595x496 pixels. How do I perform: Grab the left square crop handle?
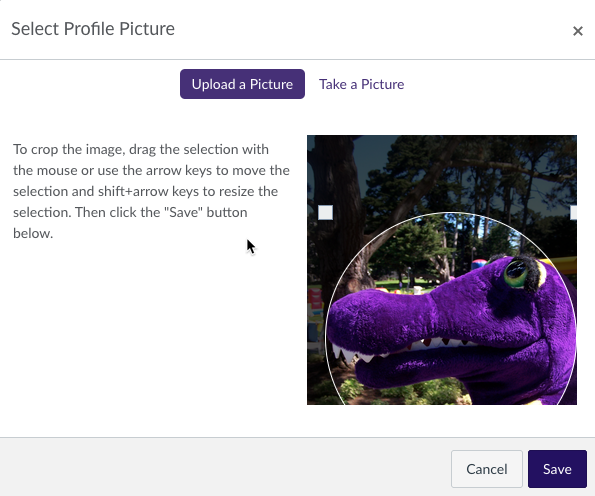tap(325, 213)
